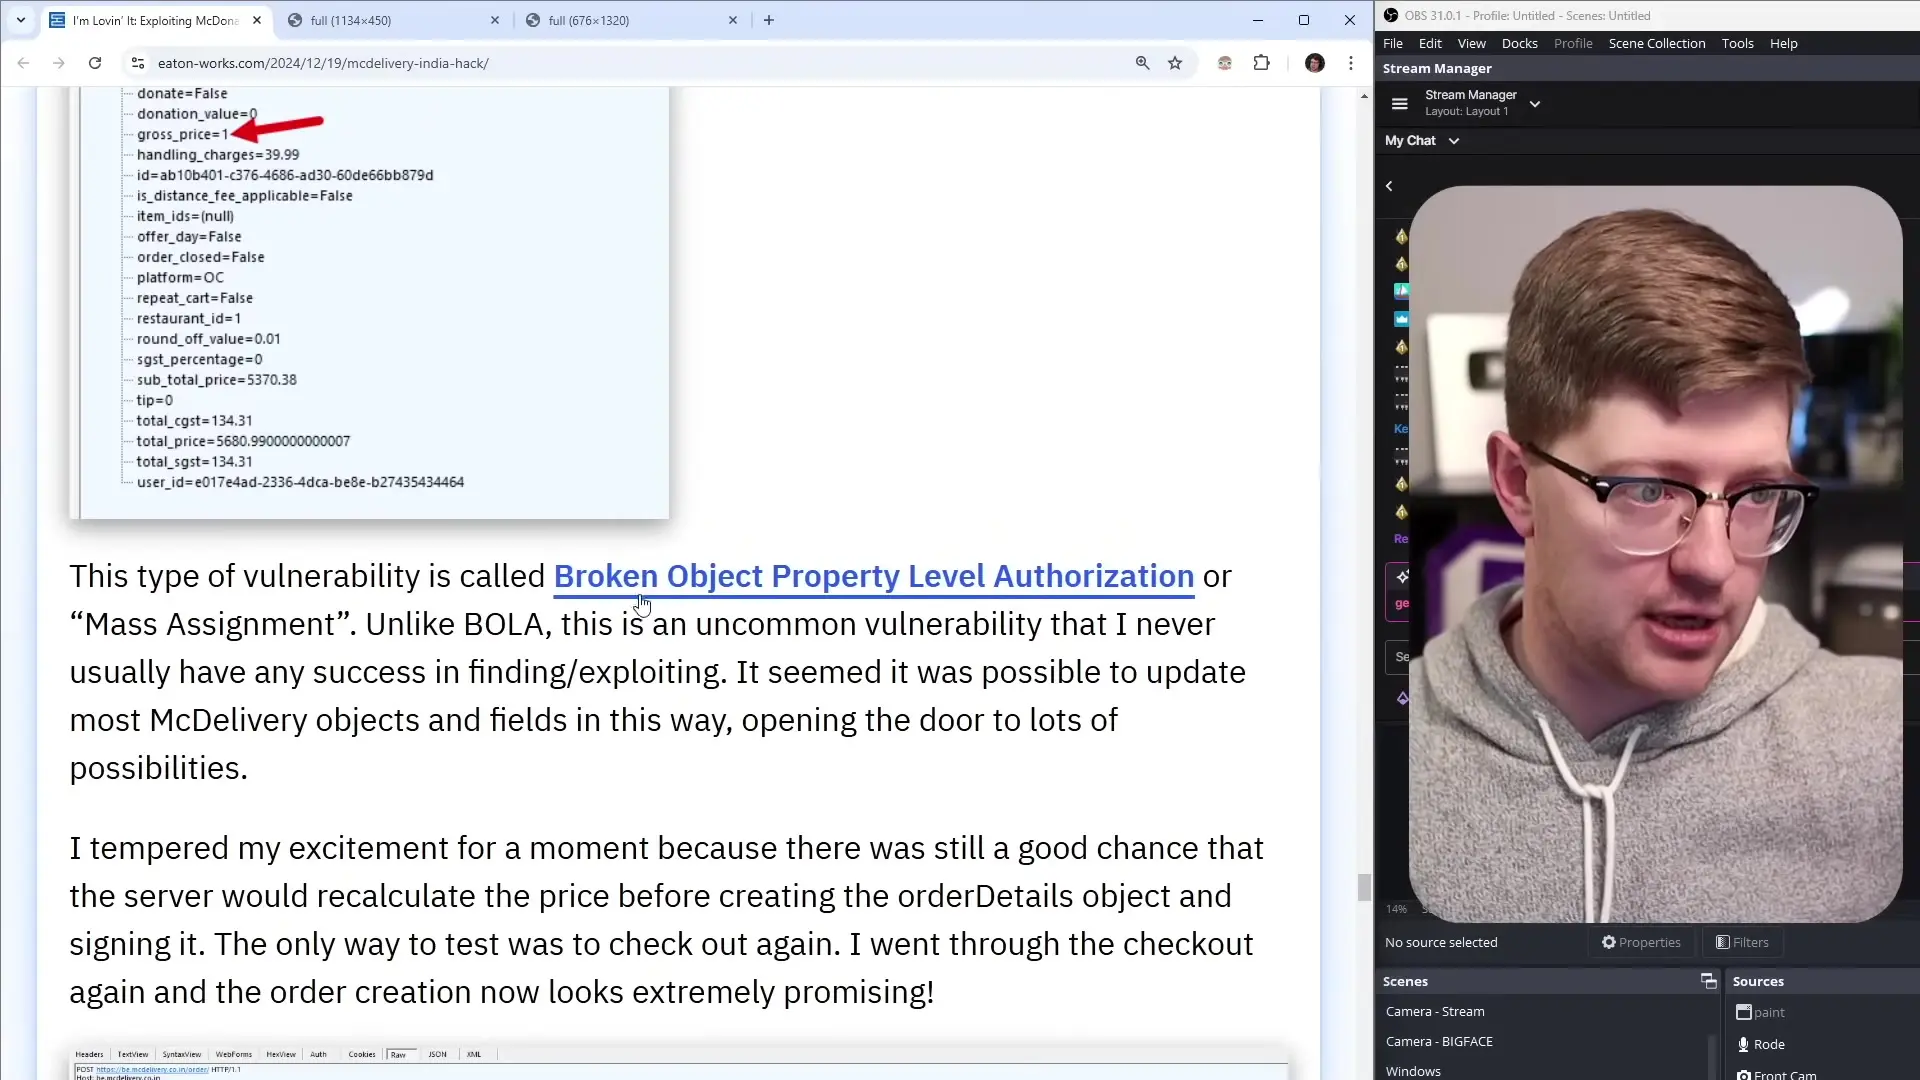Click the page scrollbar up arrow
Image resolution: width=1920 pixels, height=1080 pixels.
tap(1364, 96)
